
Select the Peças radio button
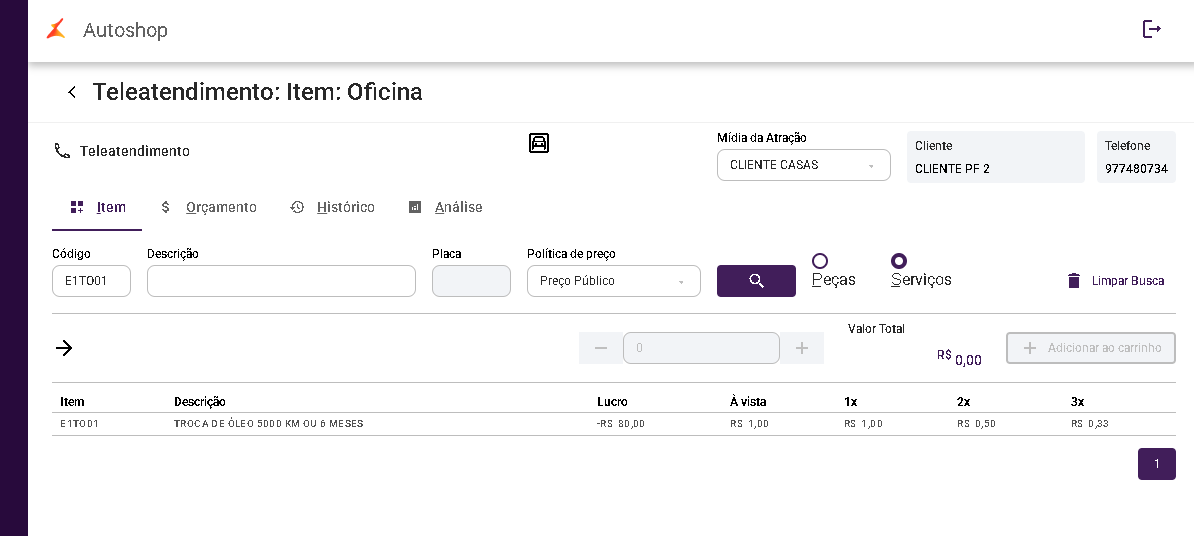820,261
